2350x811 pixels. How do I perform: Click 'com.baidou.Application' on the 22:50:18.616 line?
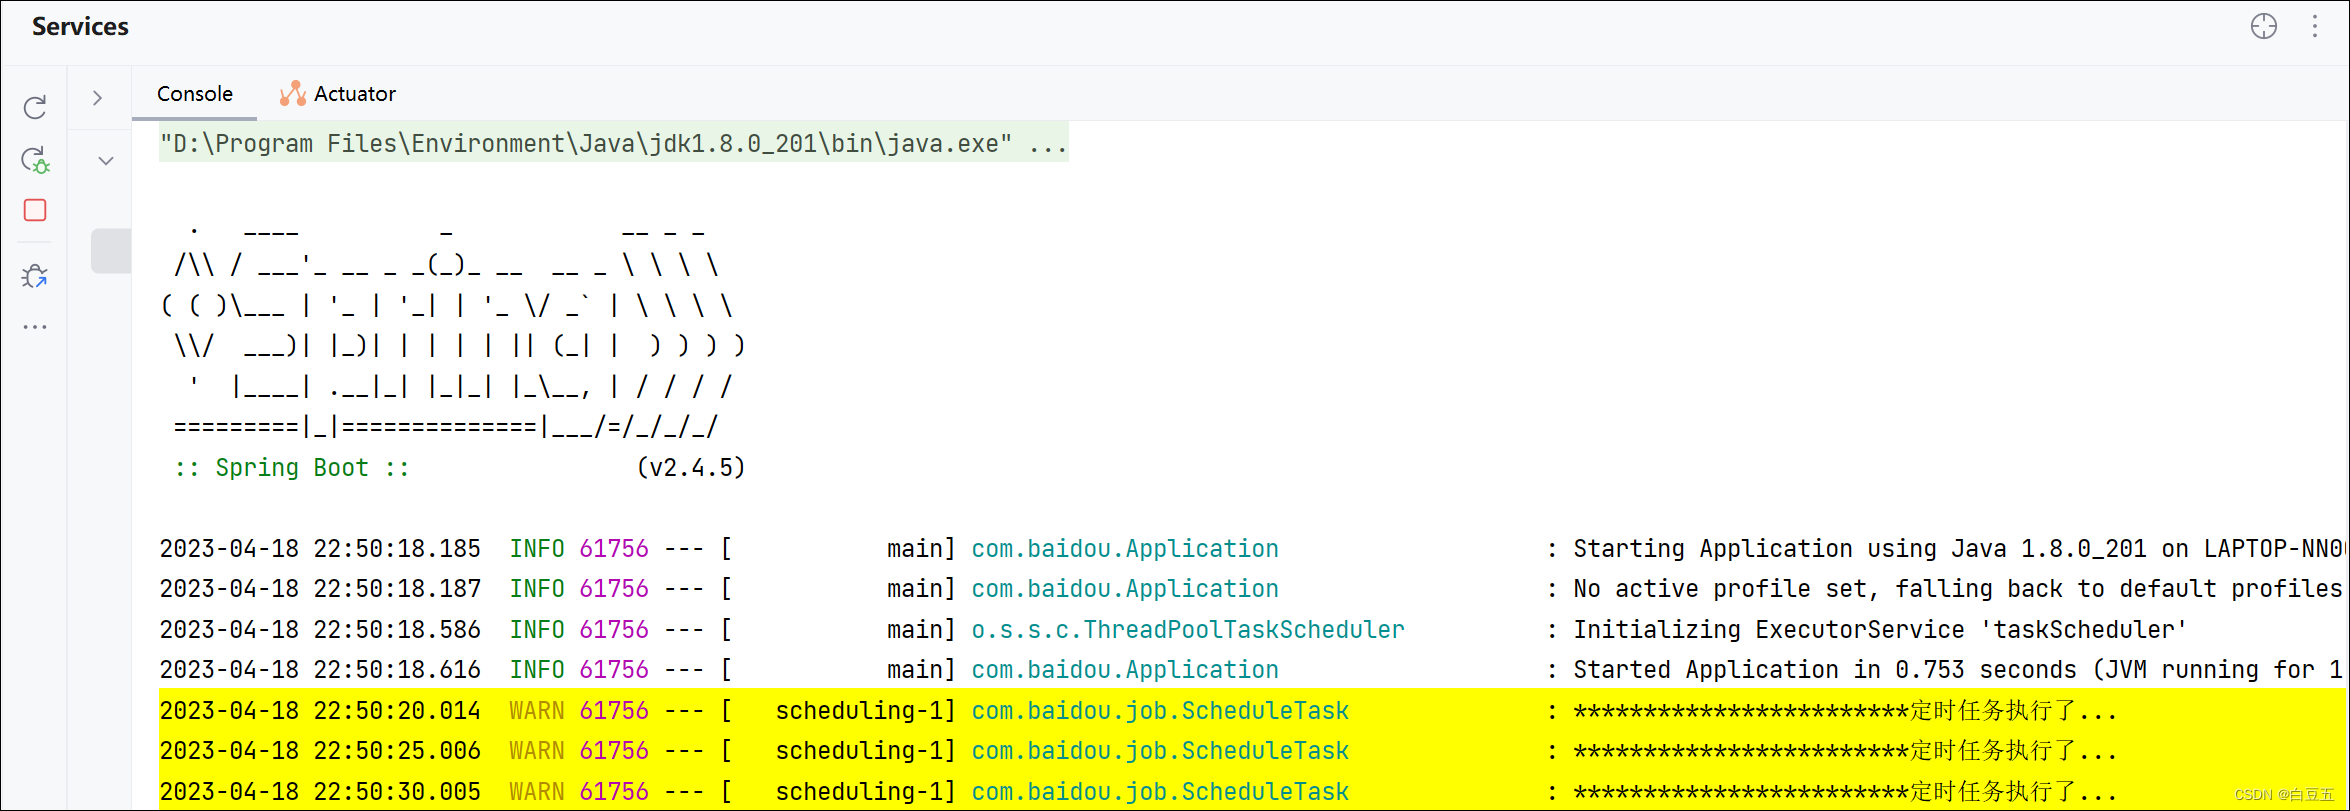coord(1125,670)
